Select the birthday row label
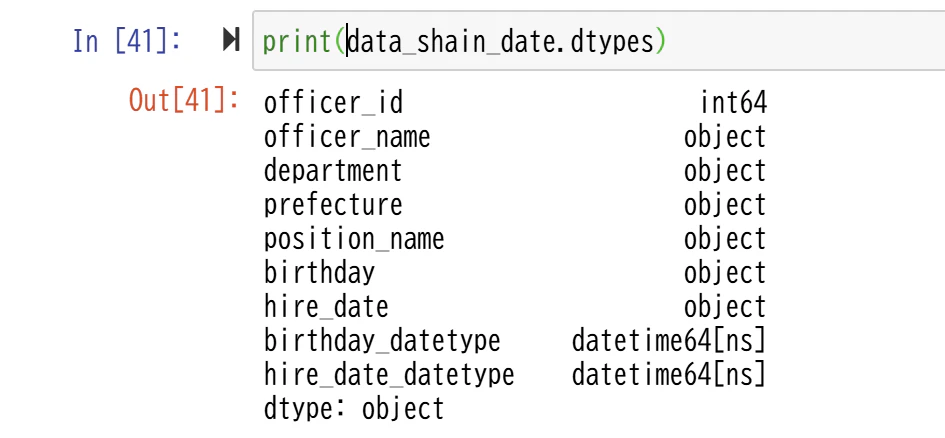Image resolution: width=945 pixels, height=438 pixels. point(319,273)
